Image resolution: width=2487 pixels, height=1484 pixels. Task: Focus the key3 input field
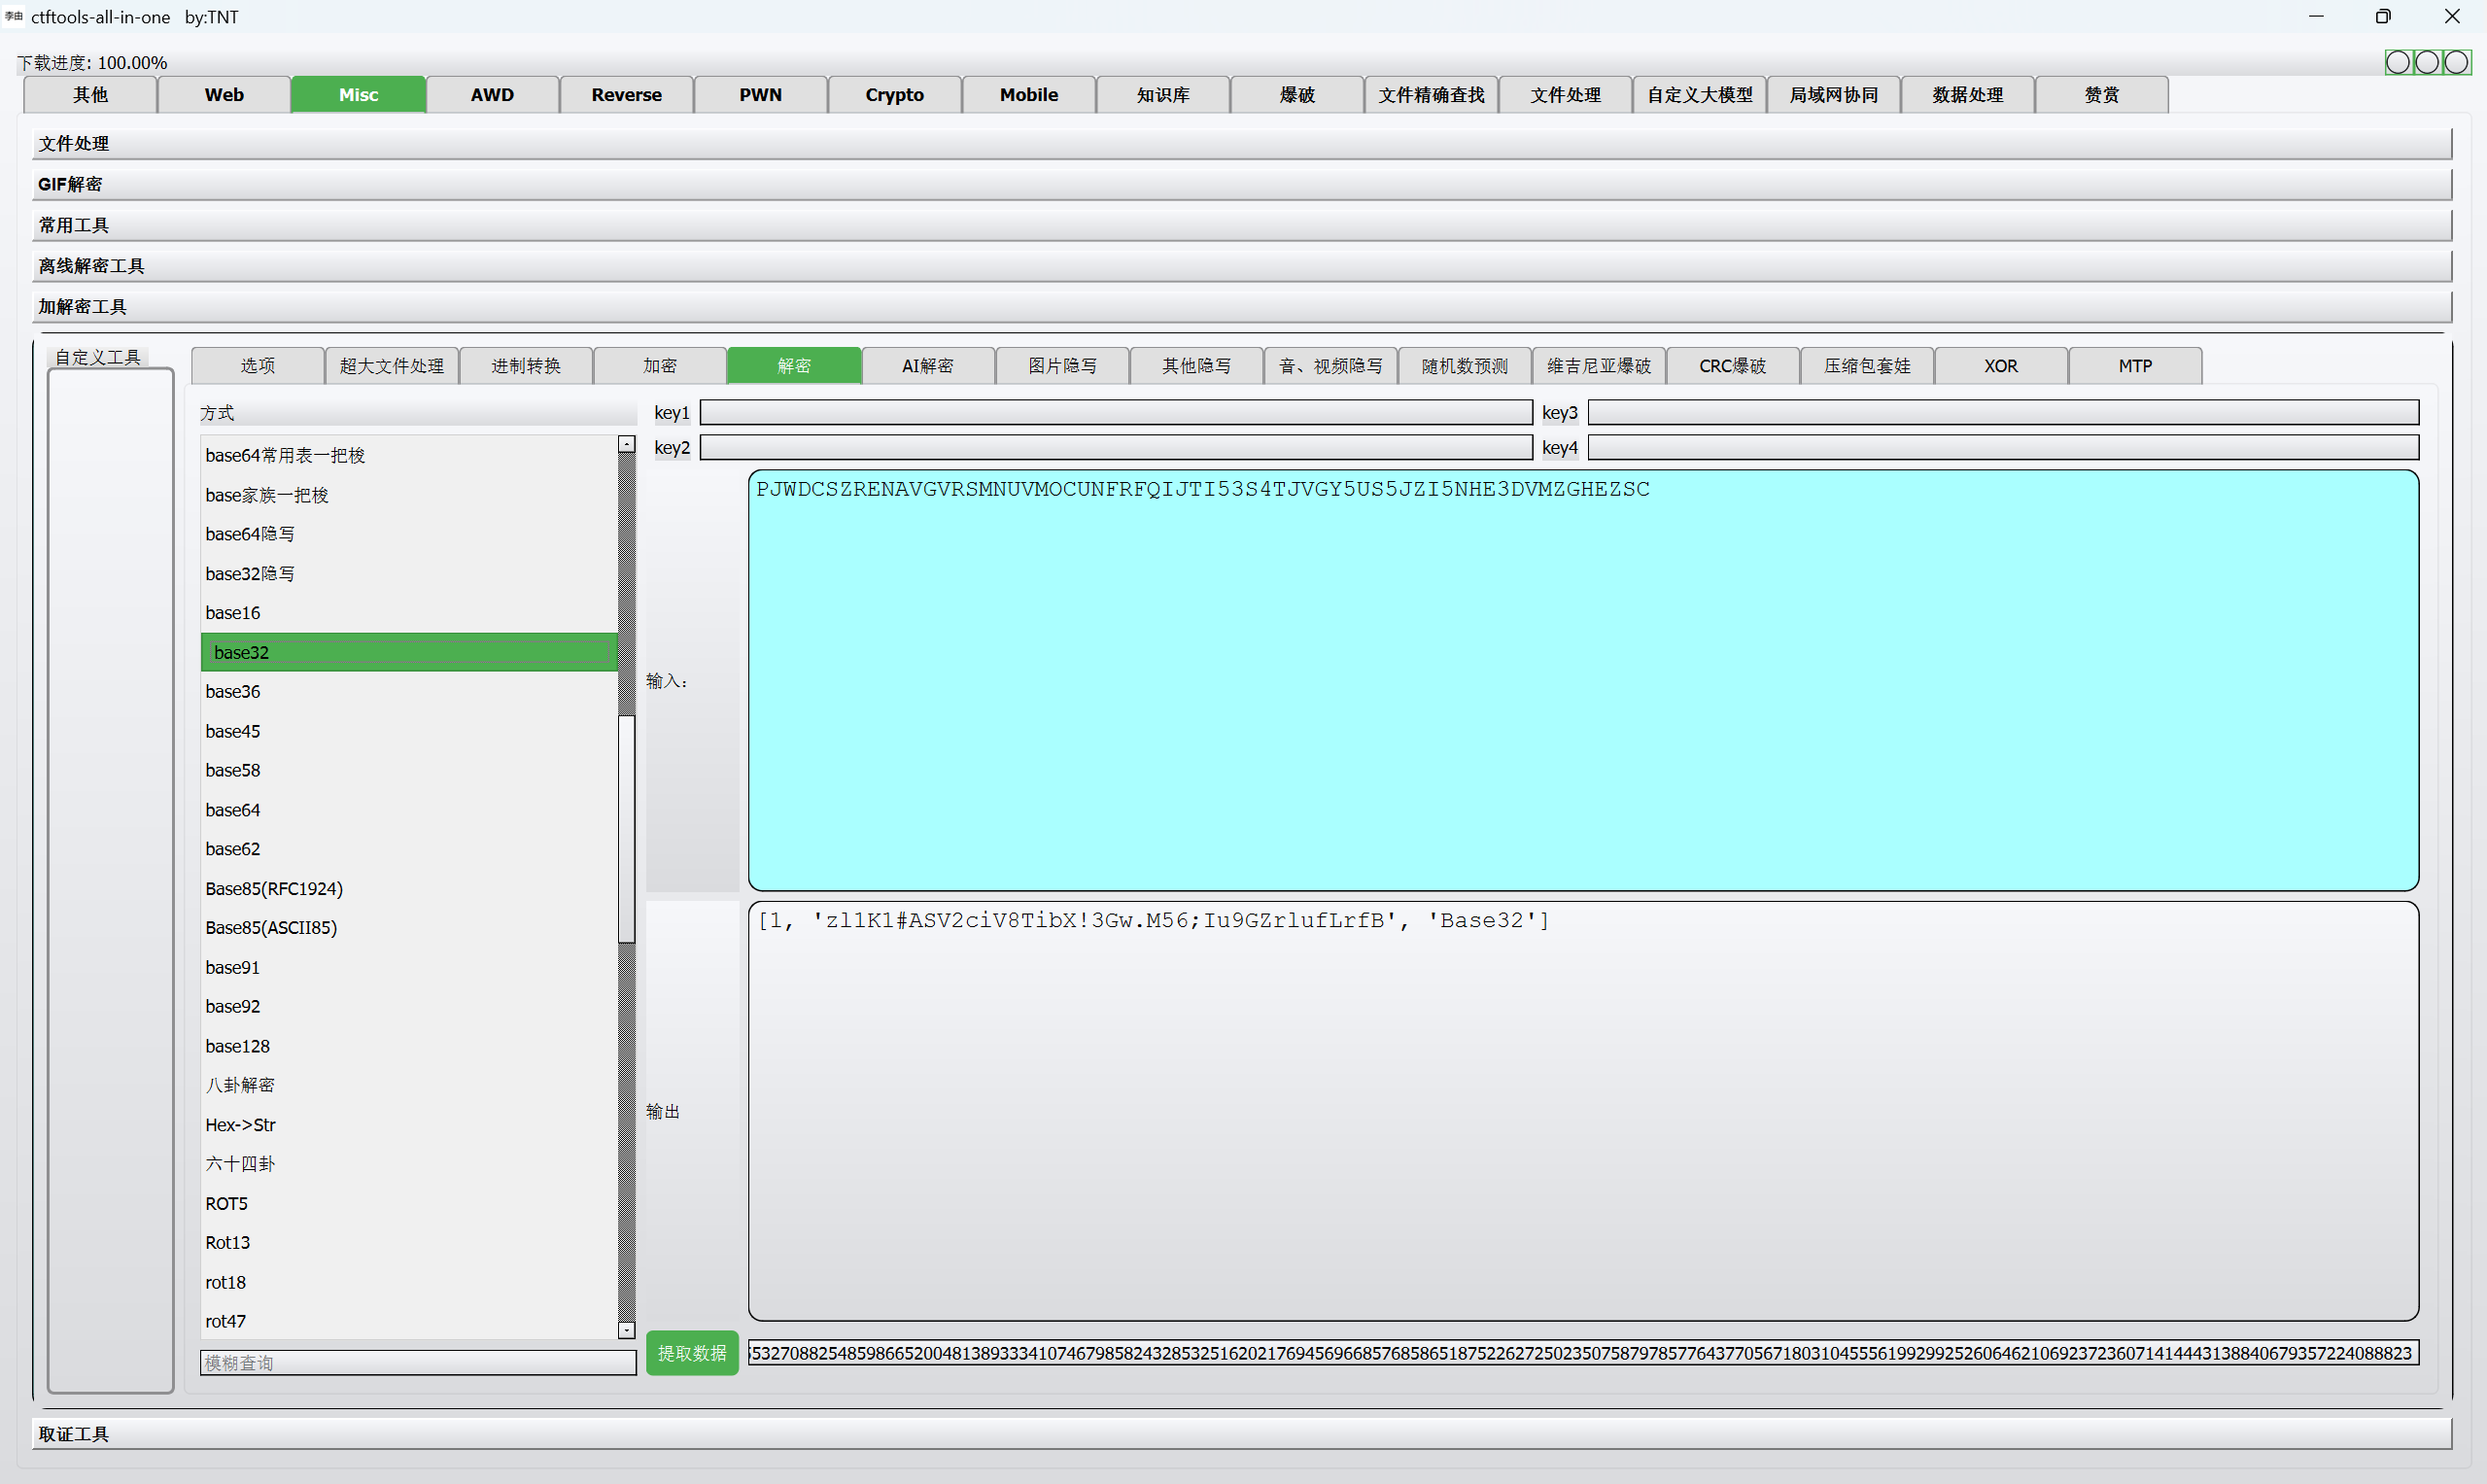pyautogui.click(x=2003, y=413)
